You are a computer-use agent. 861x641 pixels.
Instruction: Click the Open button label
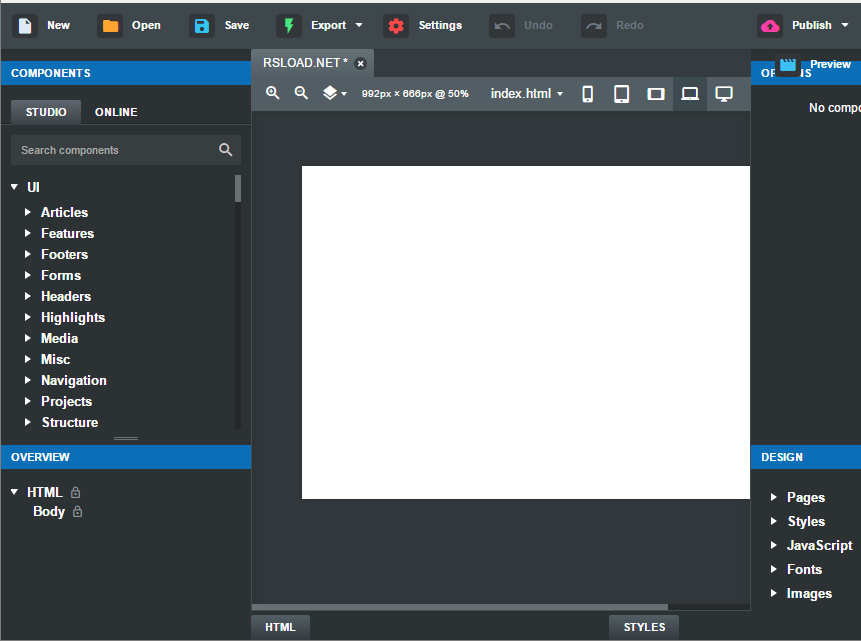coord(146,25)
